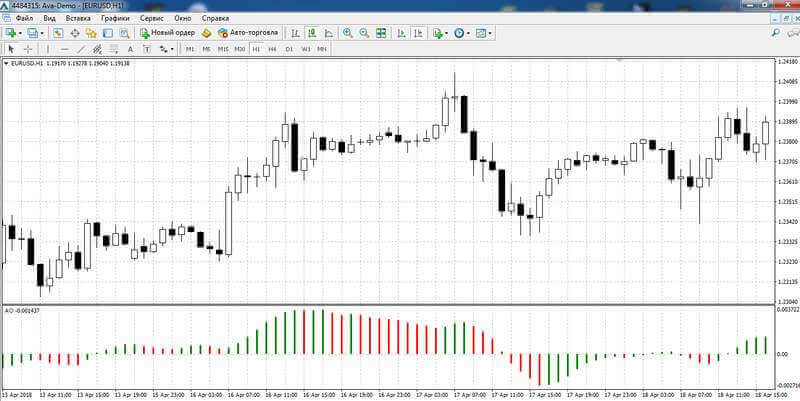Toggle chart auto scroll
Screen dimensions: 800x401
point(402,33)
